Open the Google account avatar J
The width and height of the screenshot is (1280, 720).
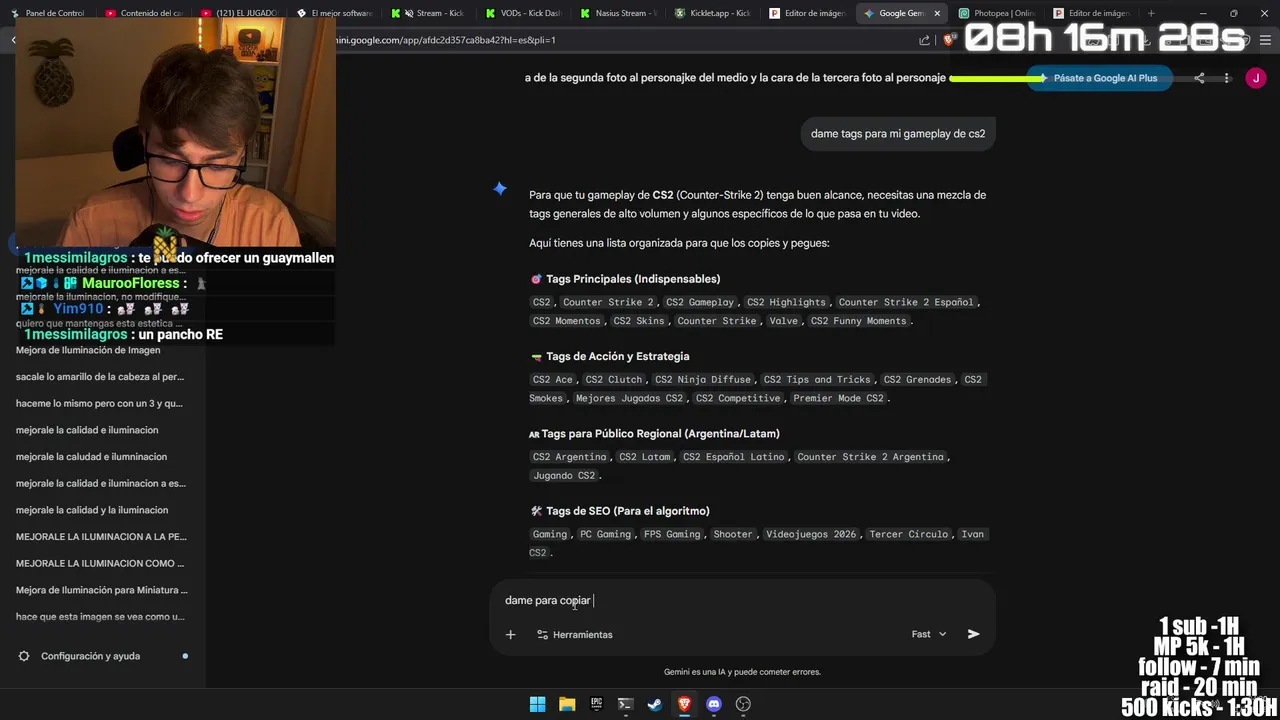(x=1256, y=78)
